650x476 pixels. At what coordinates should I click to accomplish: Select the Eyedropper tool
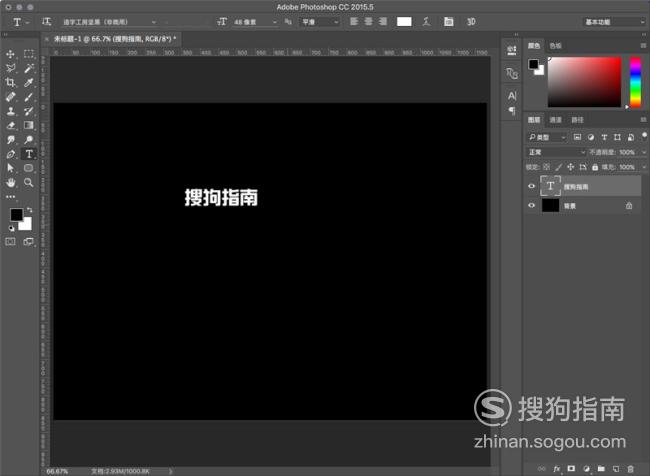[x=29, y=83]
